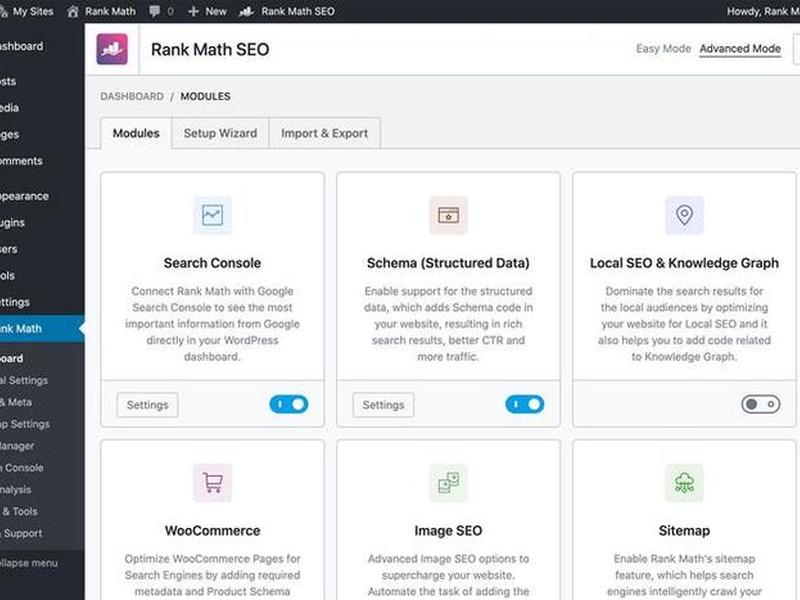This screenshot has height=600, width=800.
Task: Select the highlighted Rank Math sidebar item
Action: tap(42, 329)
